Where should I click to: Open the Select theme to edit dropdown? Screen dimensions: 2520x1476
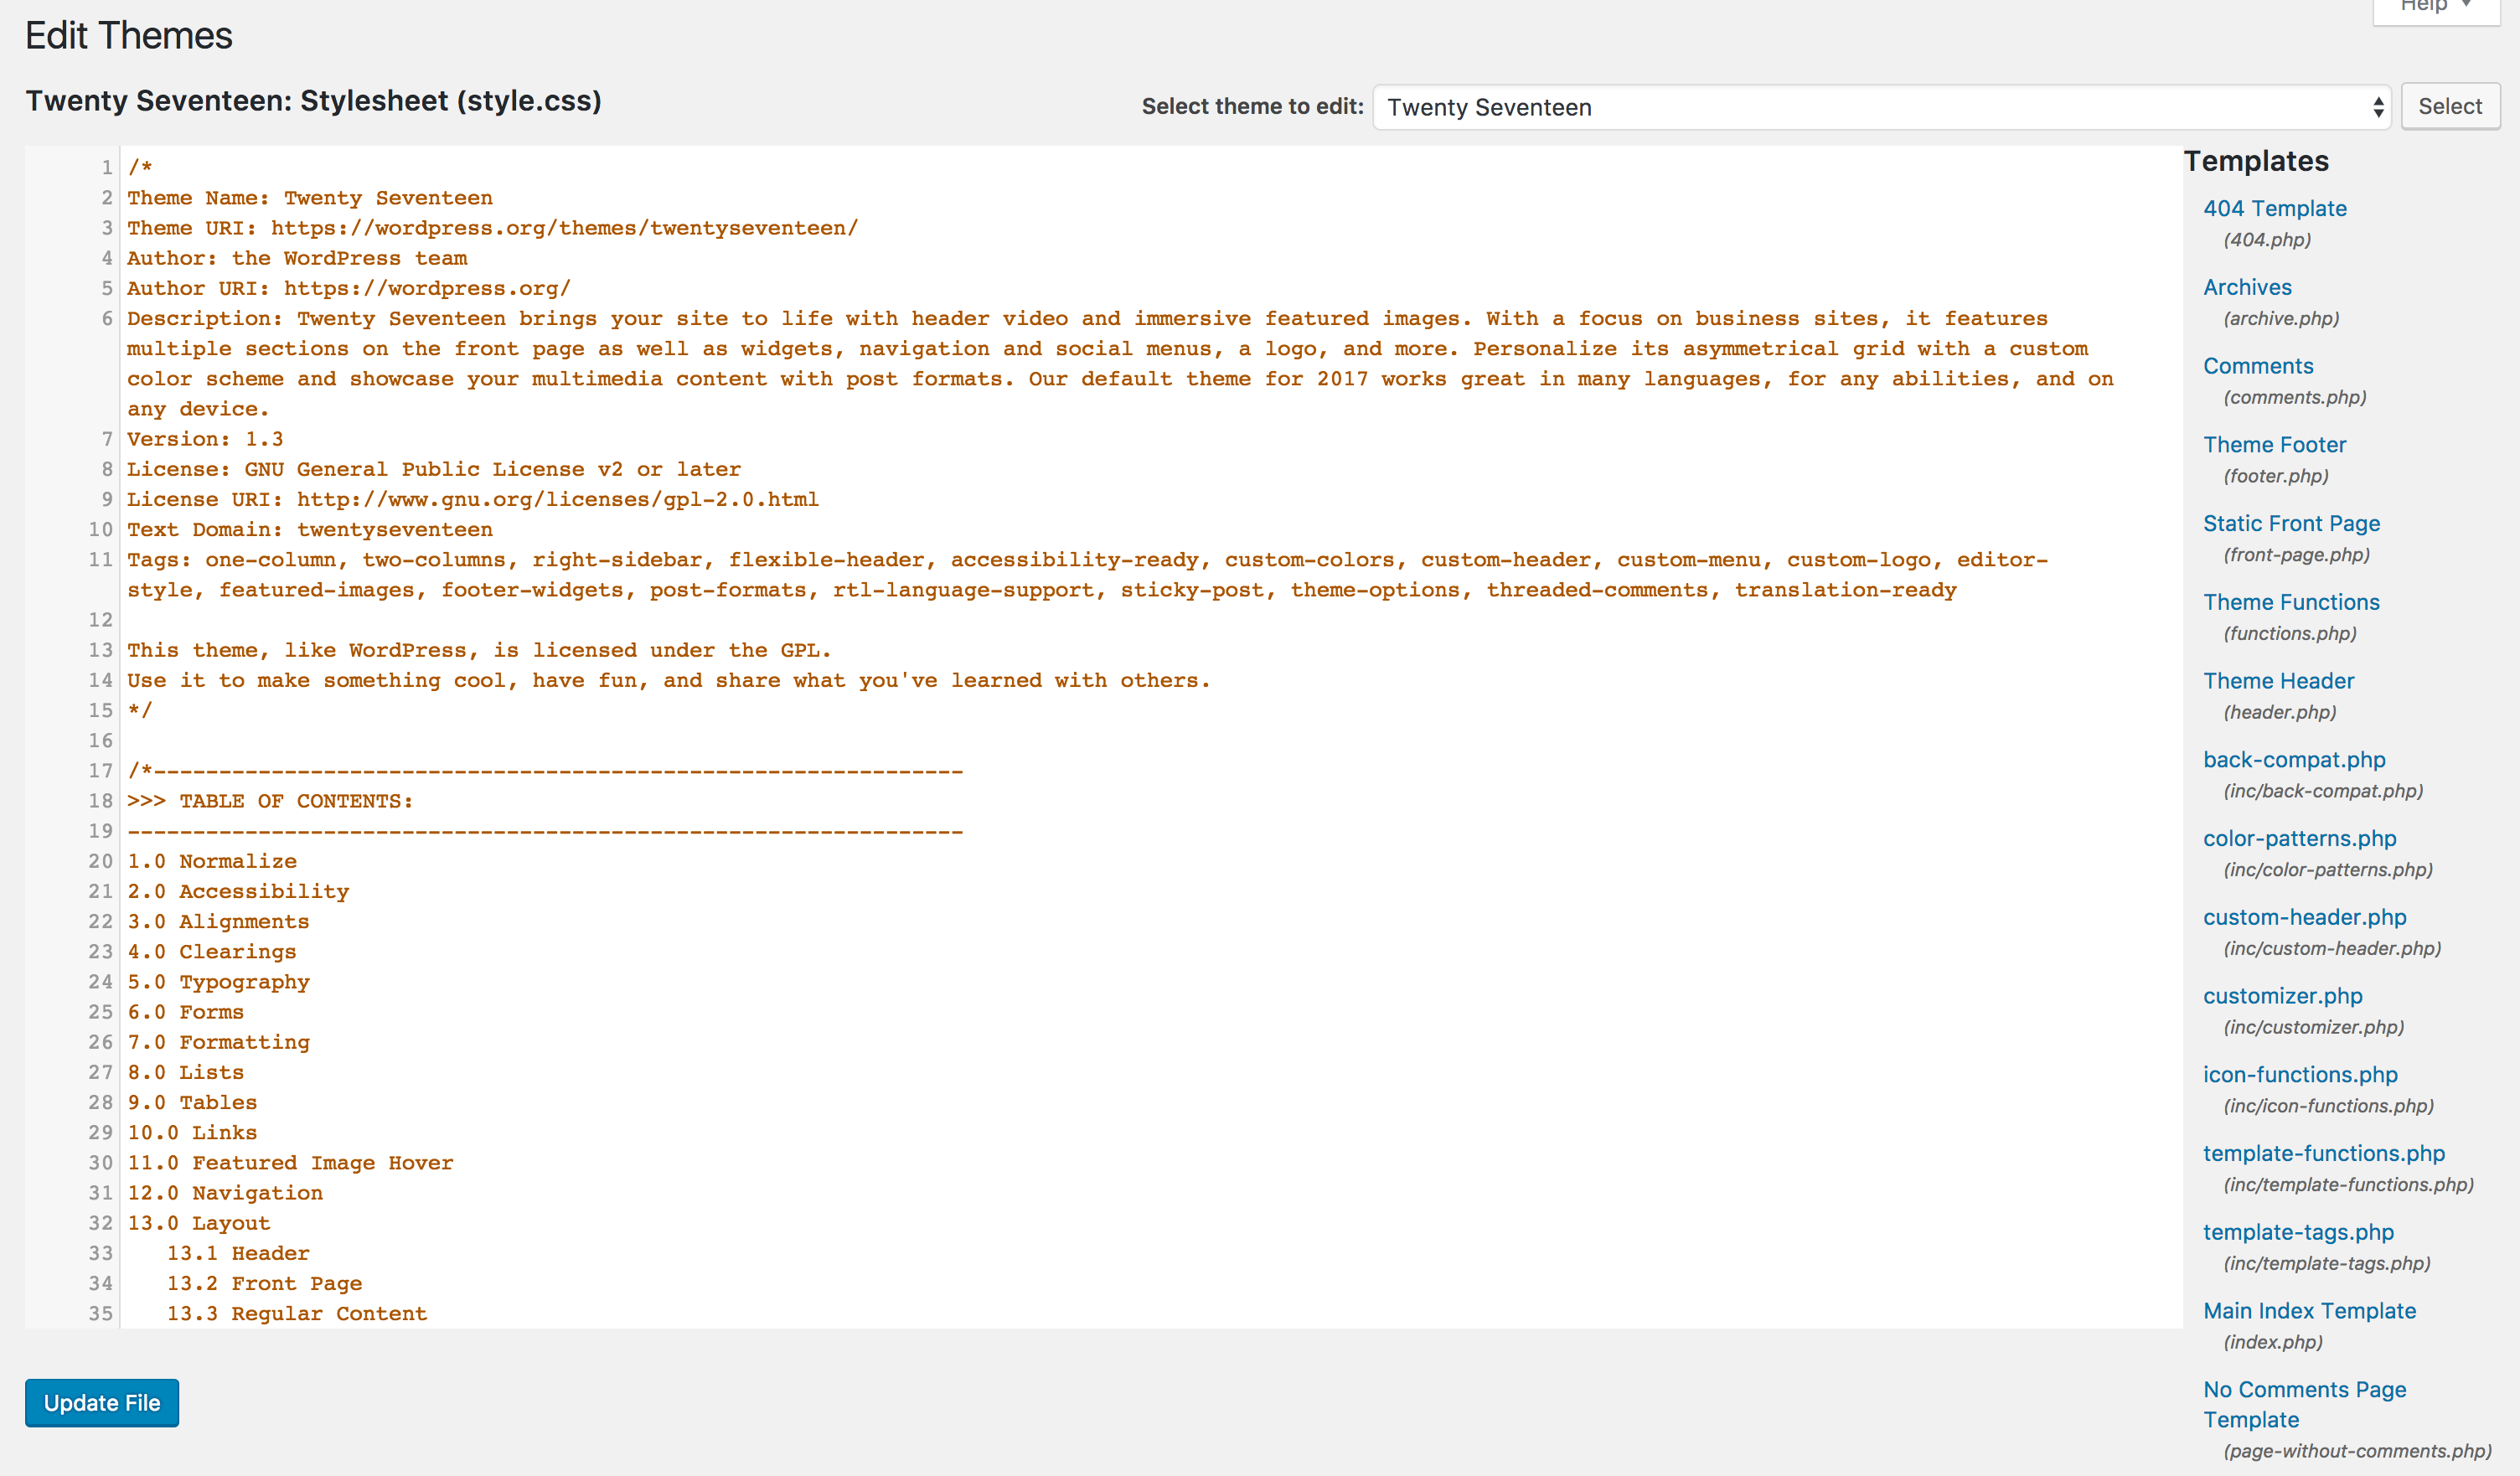(1881, 107)
